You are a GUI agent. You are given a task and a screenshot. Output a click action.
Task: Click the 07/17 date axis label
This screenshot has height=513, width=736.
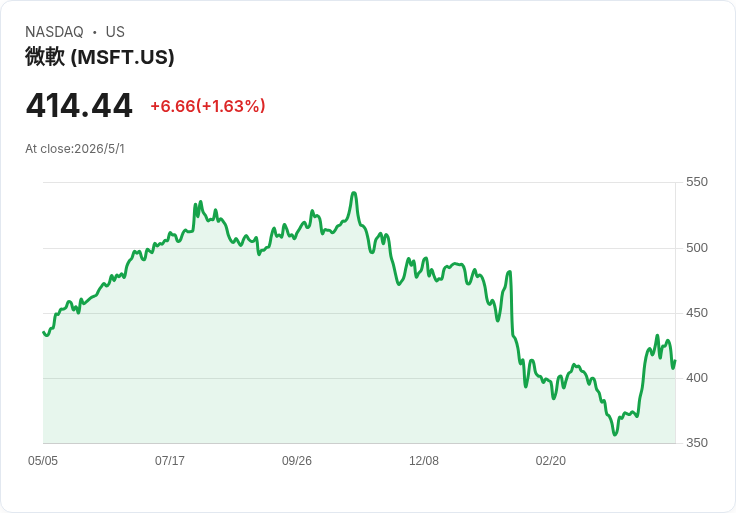click(x=169, y=460)
